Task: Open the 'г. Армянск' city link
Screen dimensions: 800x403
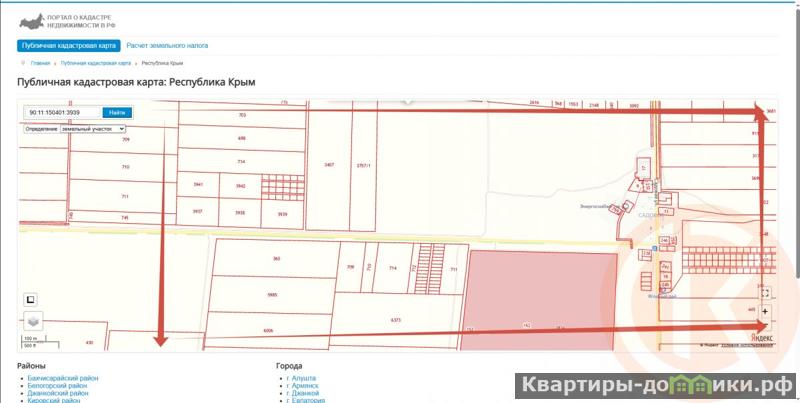Action: [x=303, y=386]
